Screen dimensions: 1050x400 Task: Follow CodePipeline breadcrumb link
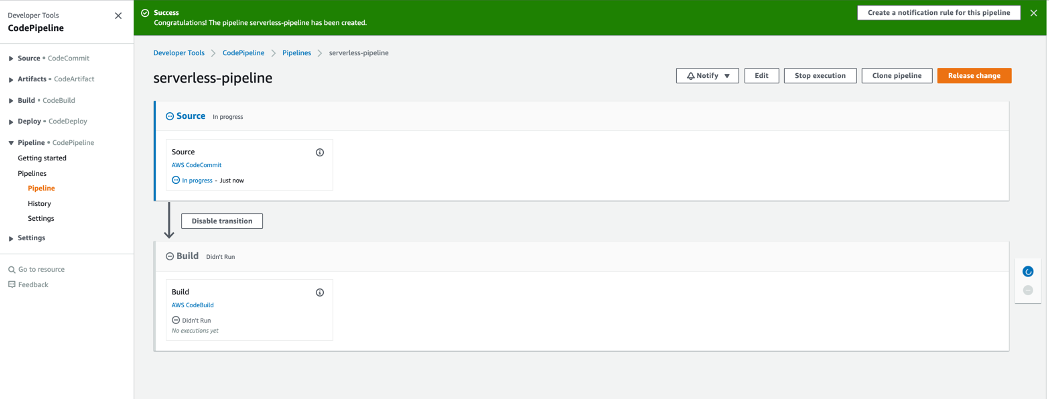(243, 53)
